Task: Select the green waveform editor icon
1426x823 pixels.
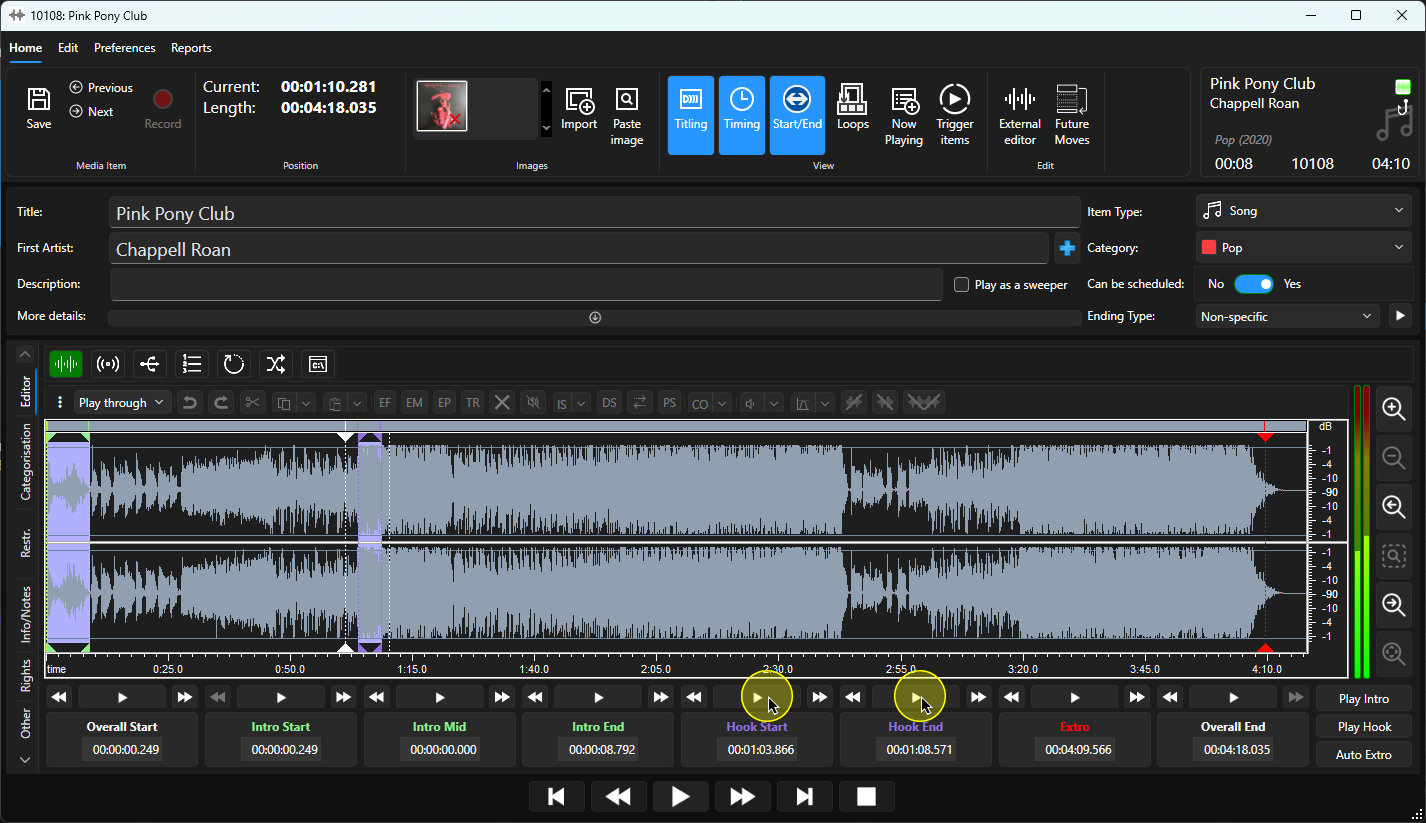Action: [66, 363]
